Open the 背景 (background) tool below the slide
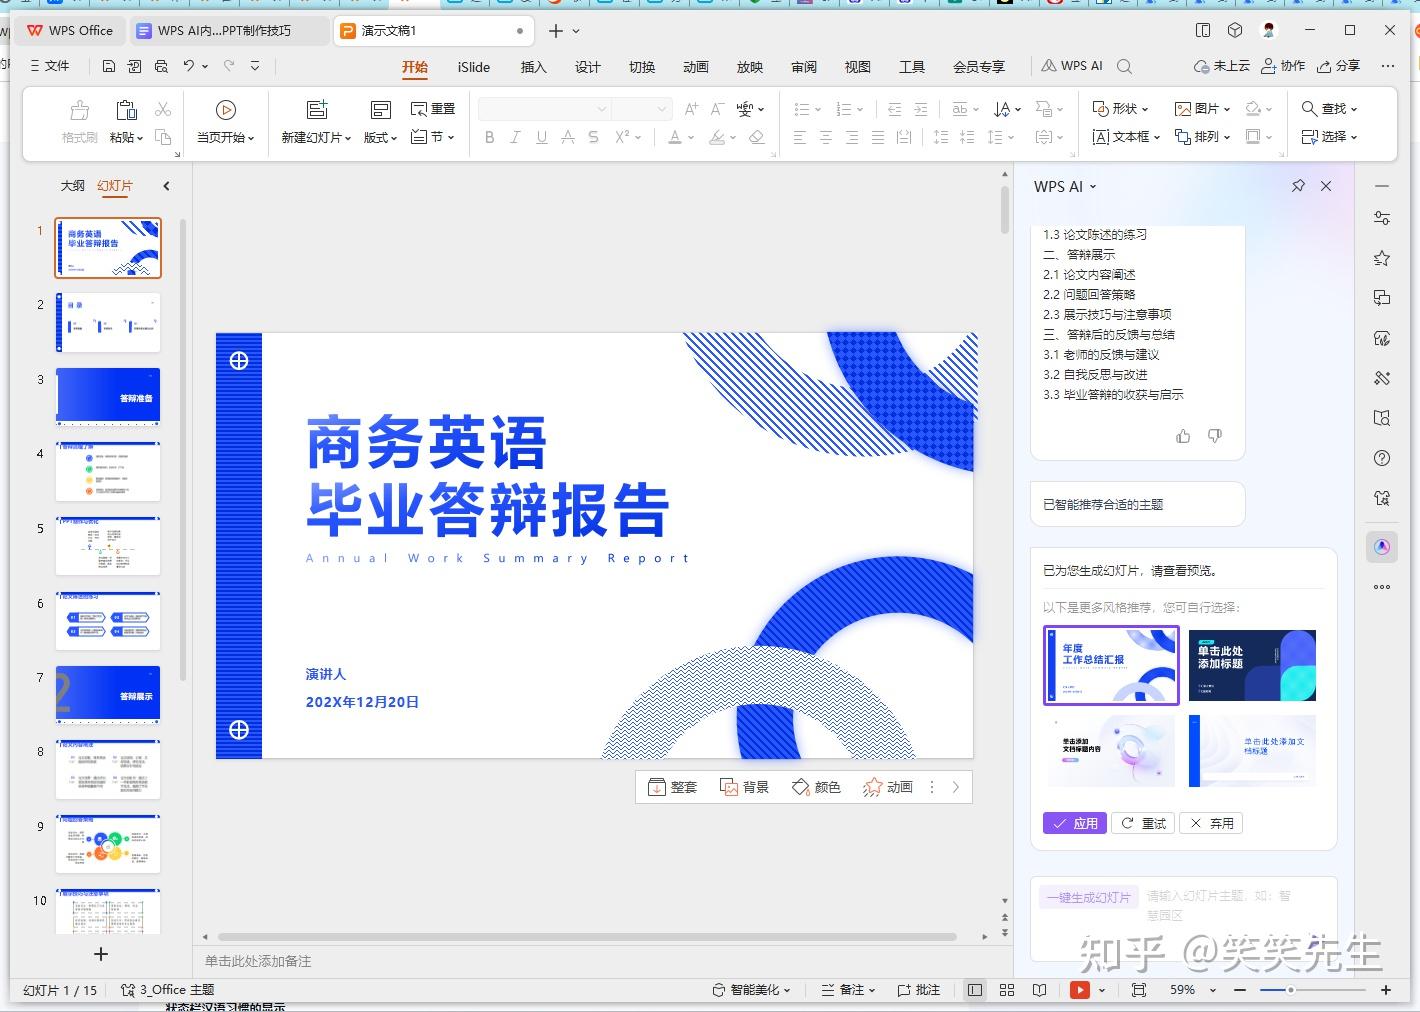Viewport: 1420px width, 1012px height. pyautogui.click(x=744, y=787)
